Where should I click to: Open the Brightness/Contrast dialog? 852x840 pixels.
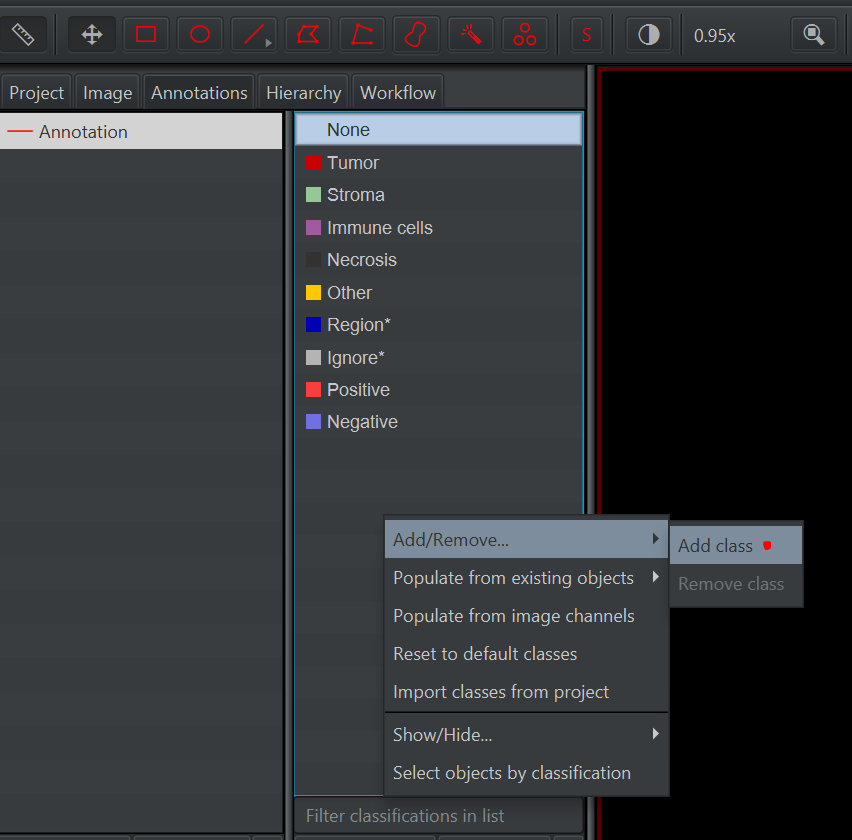(648, 34)
